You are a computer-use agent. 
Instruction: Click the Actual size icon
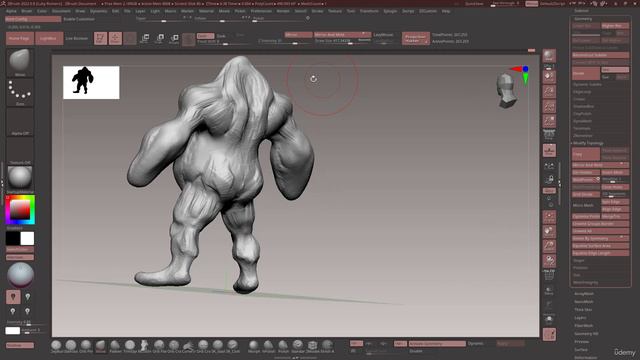[549, 106]
